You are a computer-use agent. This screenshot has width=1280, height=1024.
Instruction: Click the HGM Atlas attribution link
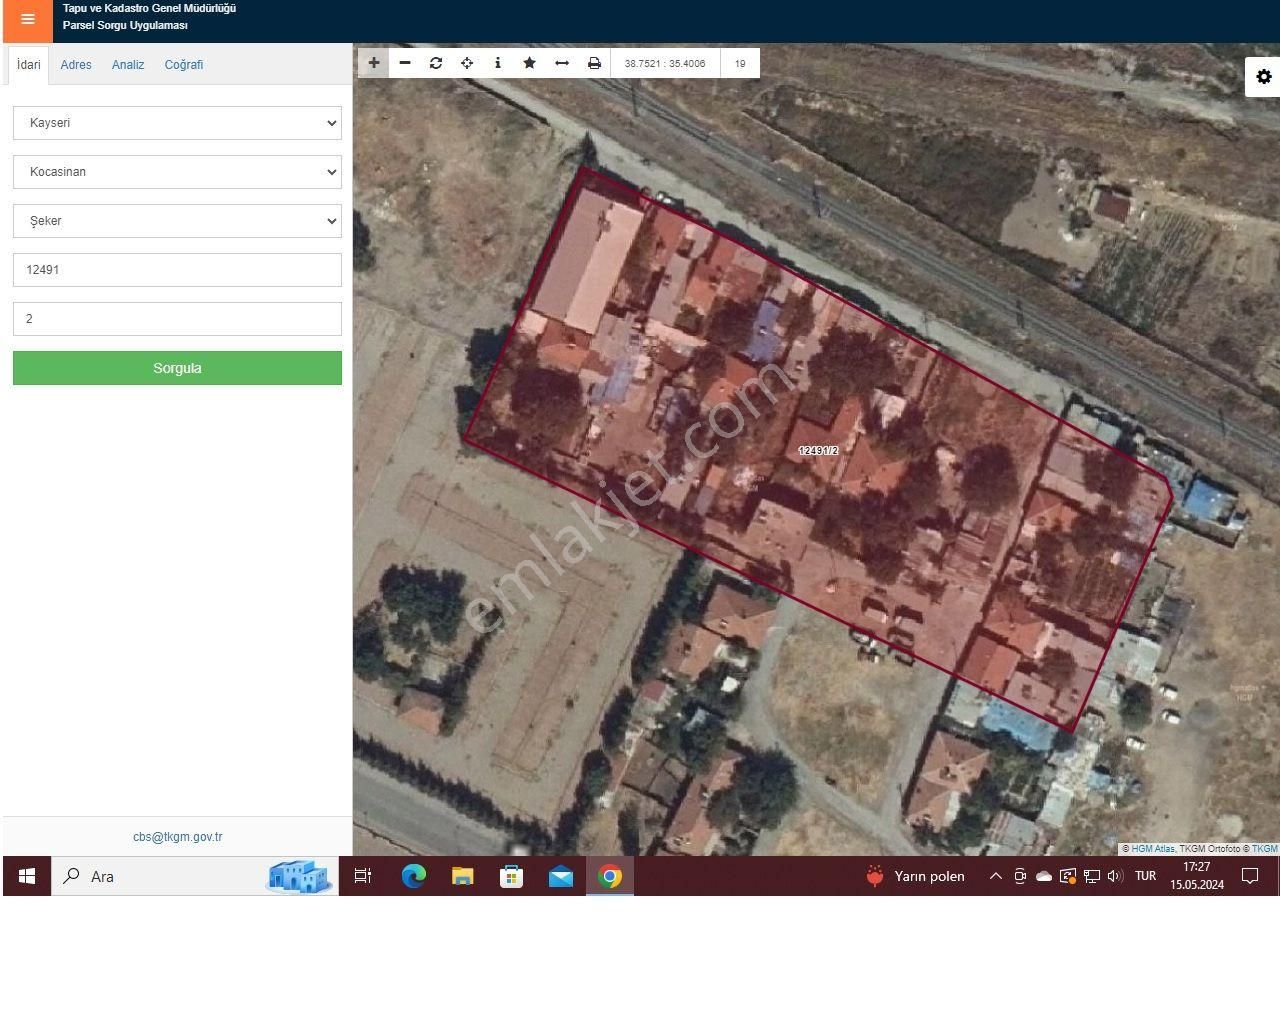tap(1153, 849)
